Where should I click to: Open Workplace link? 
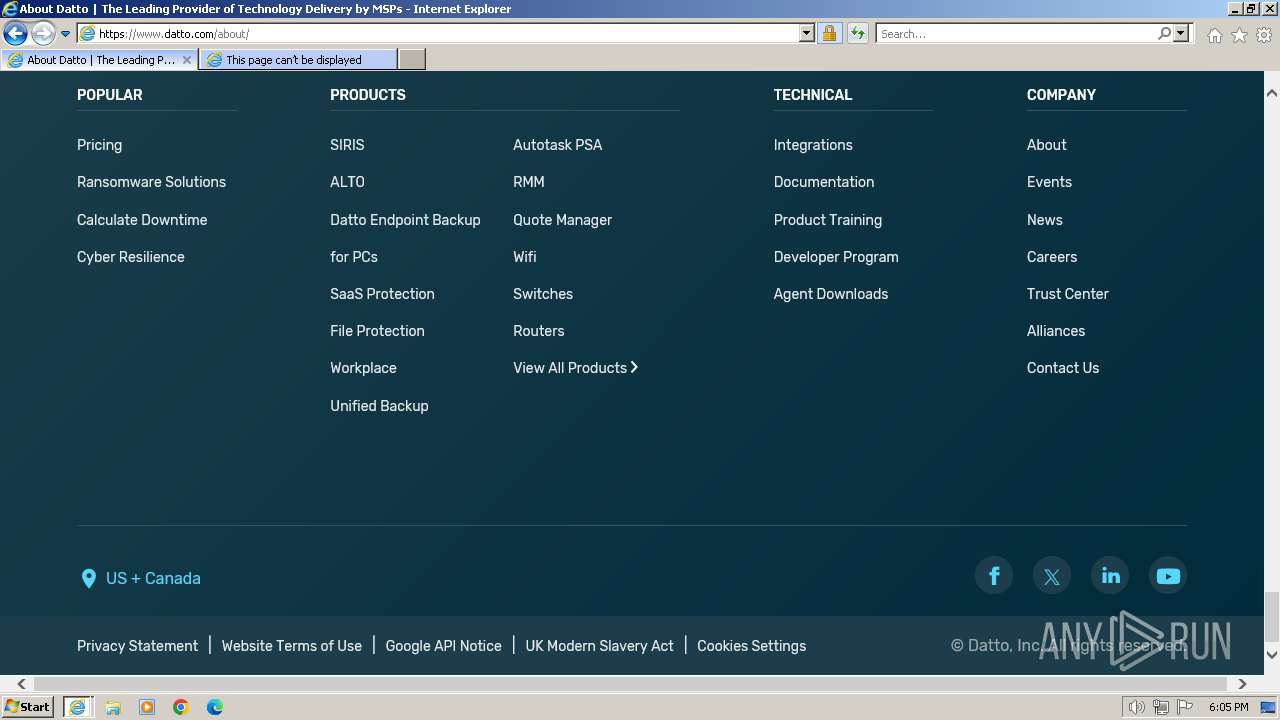tap(363, 368)
